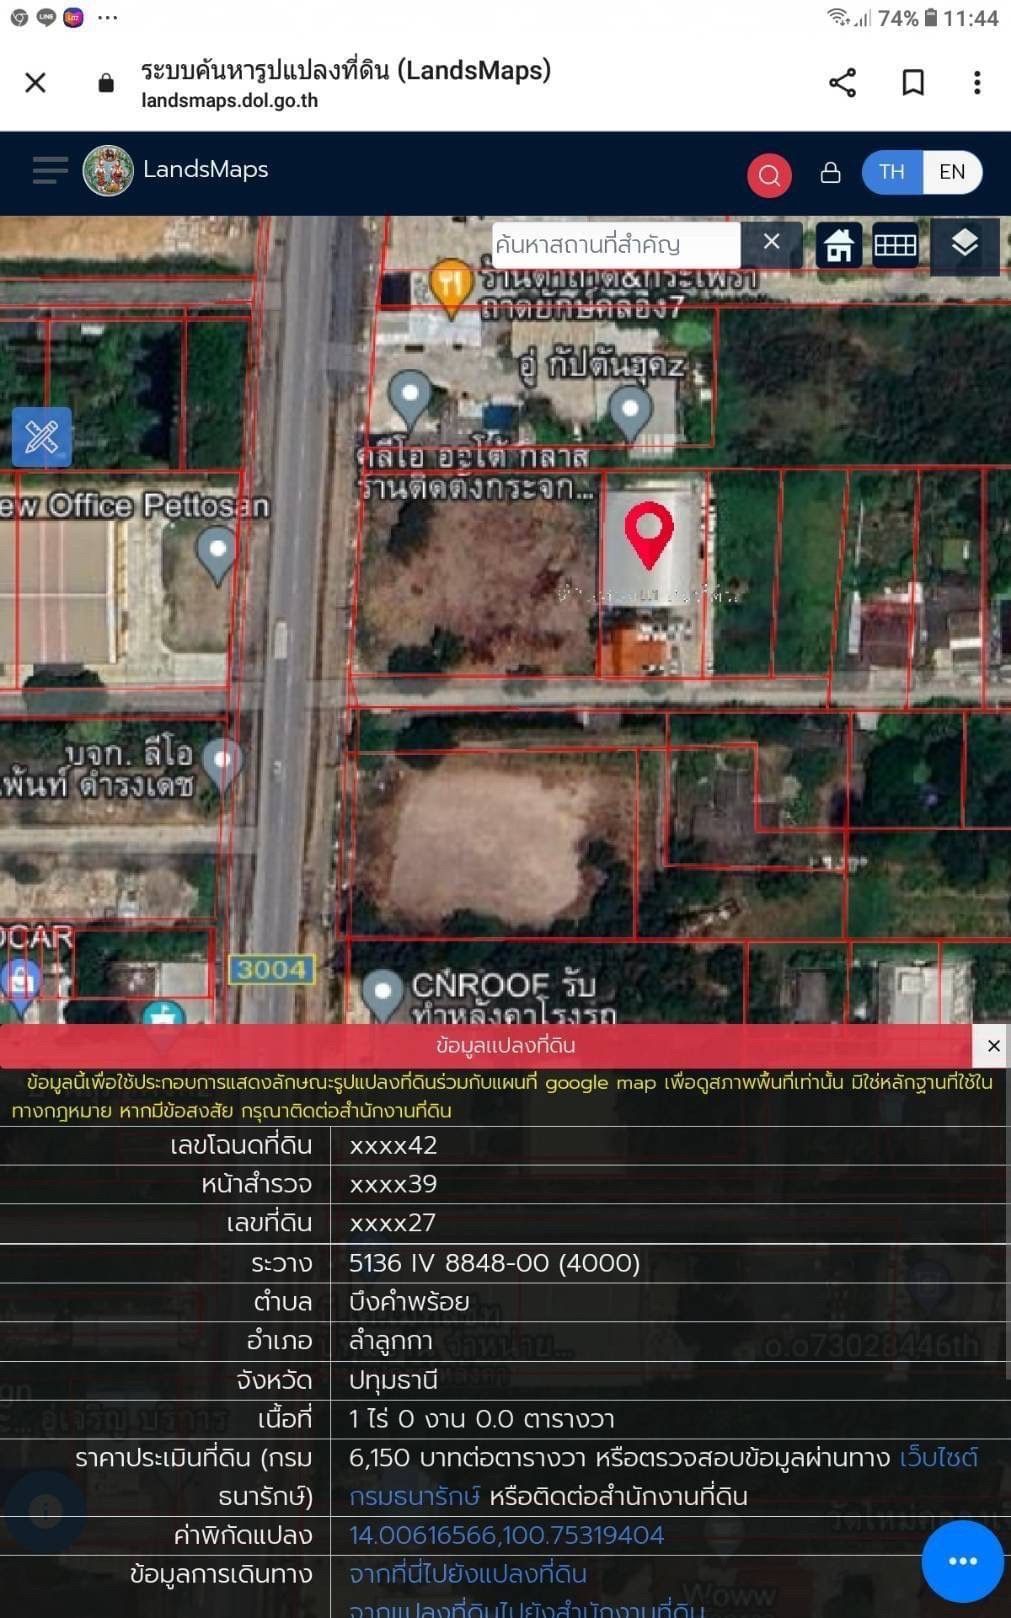The width and height of the screenshot is (1011, 1618).
Task: Click the LandsMaps emblem logo
Action: (108, 170)
